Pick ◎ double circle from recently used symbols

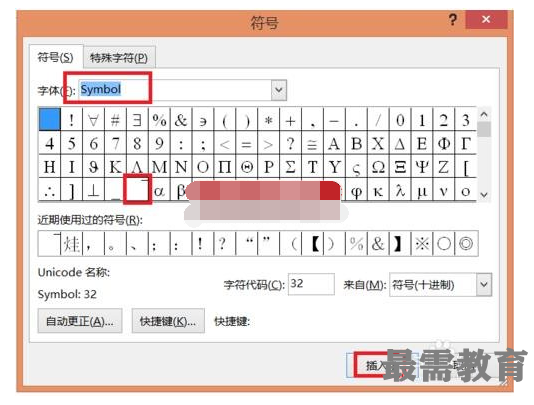click(x=466, y=243)
